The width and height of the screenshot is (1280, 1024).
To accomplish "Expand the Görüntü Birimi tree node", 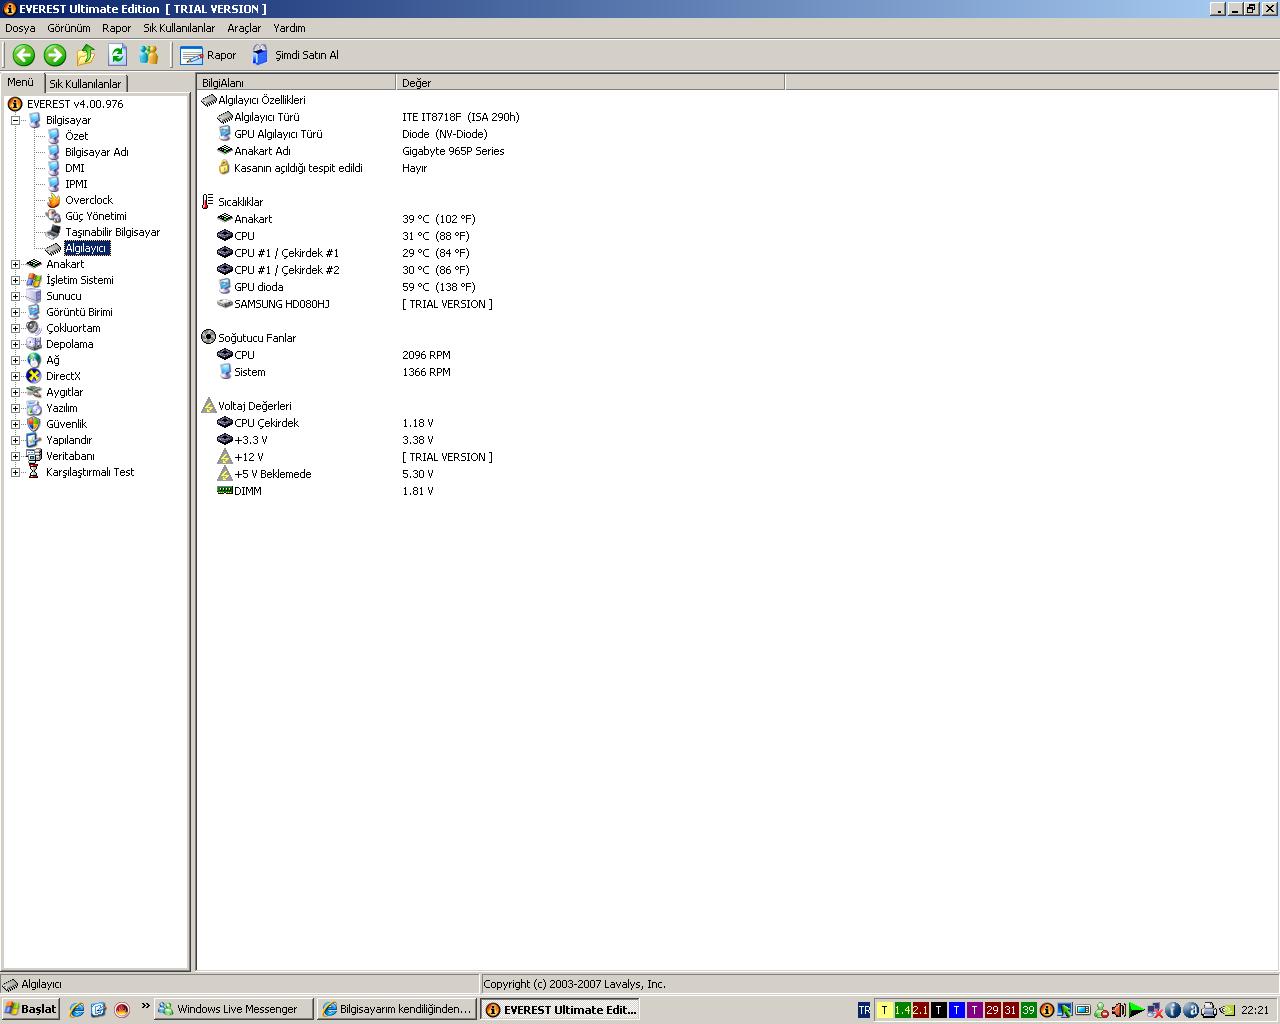I will pos(15,312).
